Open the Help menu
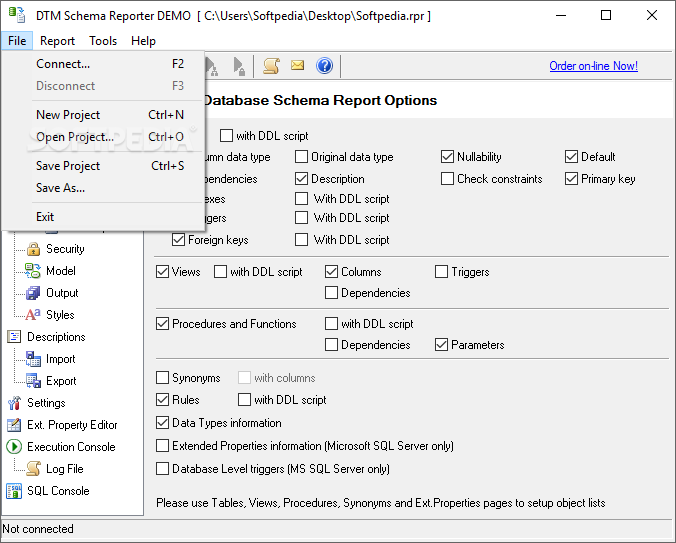This screenshot has height=543, width=676. pos(143,41)
